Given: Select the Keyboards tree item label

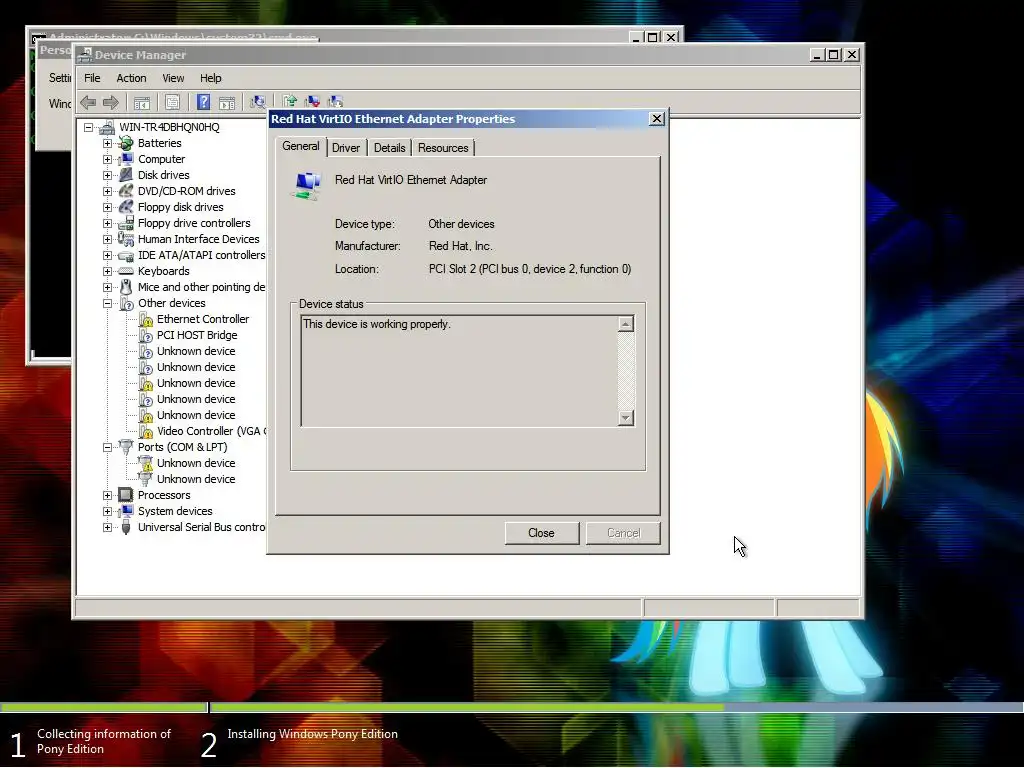Looking at the screenshot, I should tap(163, 271).
